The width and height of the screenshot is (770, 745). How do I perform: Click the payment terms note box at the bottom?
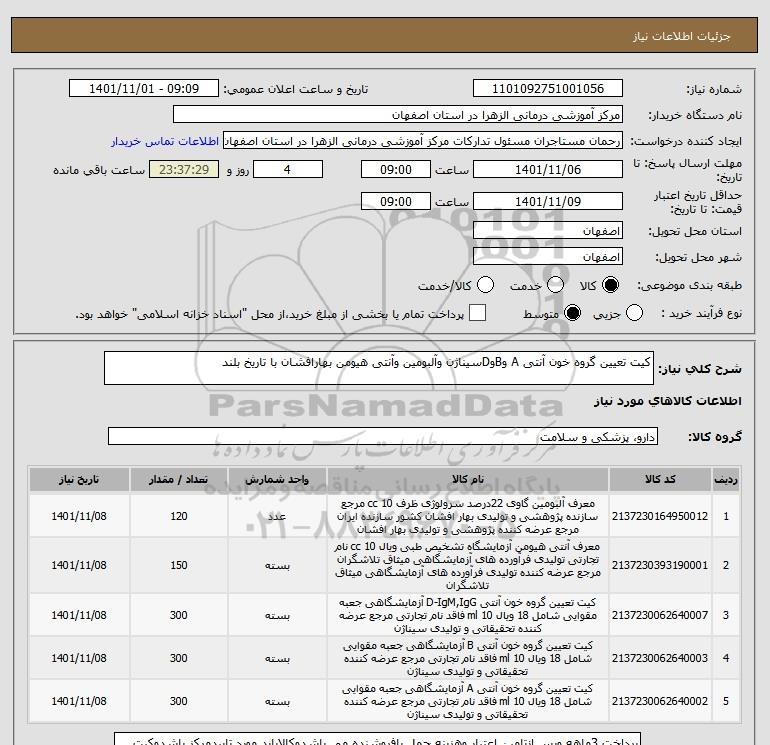378,739
